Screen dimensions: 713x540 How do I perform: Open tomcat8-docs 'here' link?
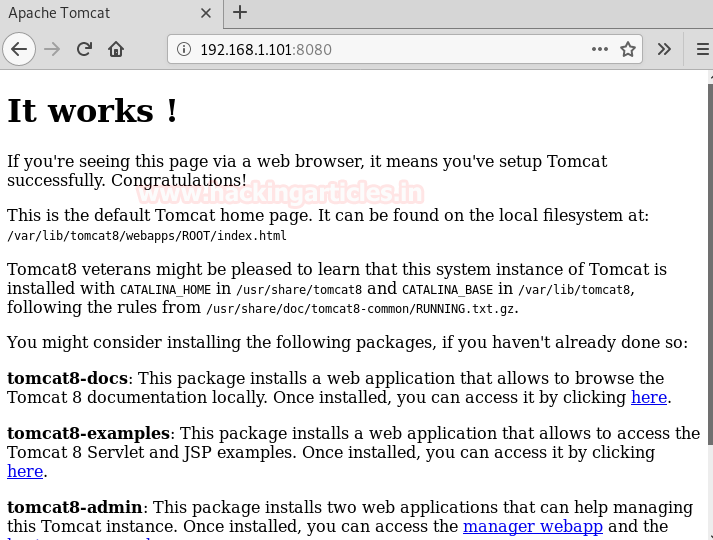[x=649, y=397]
